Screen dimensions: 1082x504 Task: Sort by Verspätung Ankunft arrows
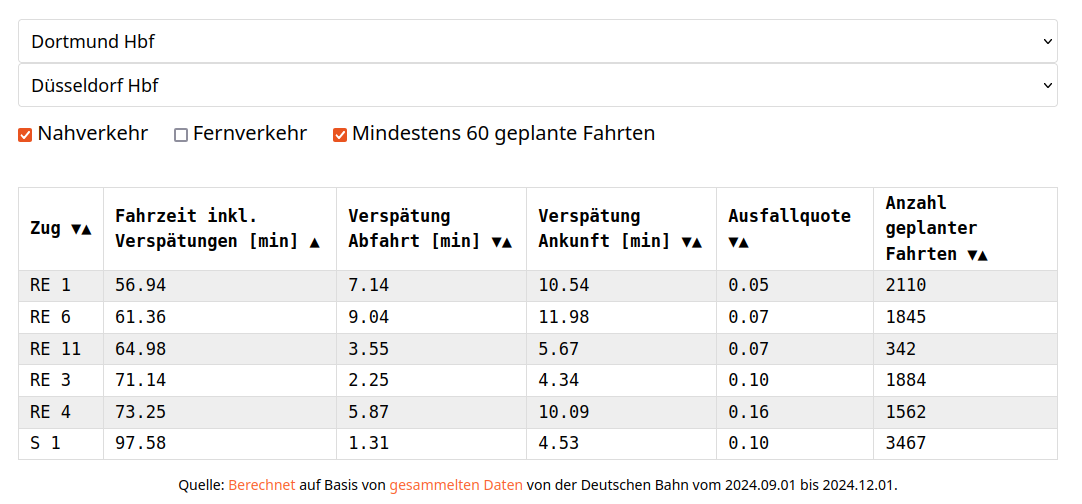692,242
